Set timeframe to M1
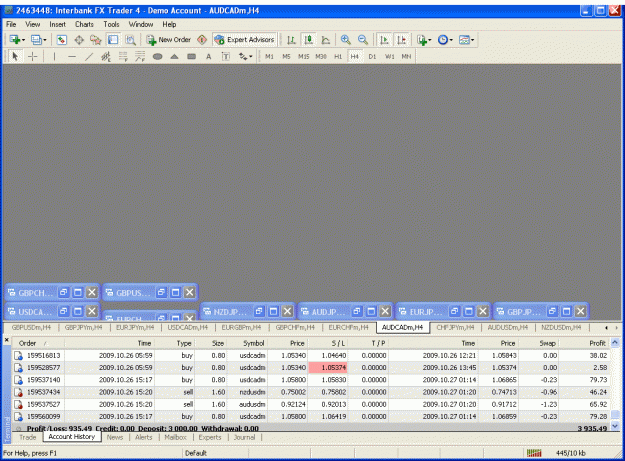 coord(269,57)
